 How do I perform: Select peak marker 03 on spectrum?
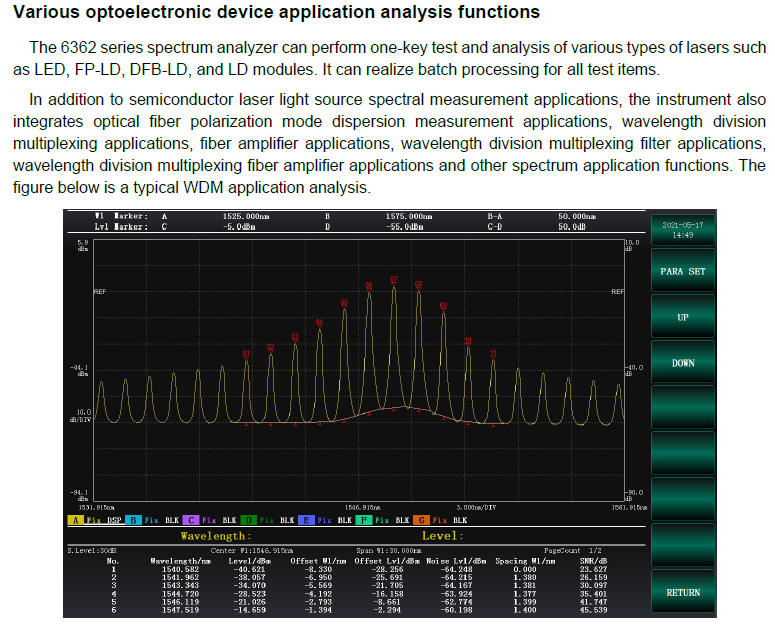point(295,337)
